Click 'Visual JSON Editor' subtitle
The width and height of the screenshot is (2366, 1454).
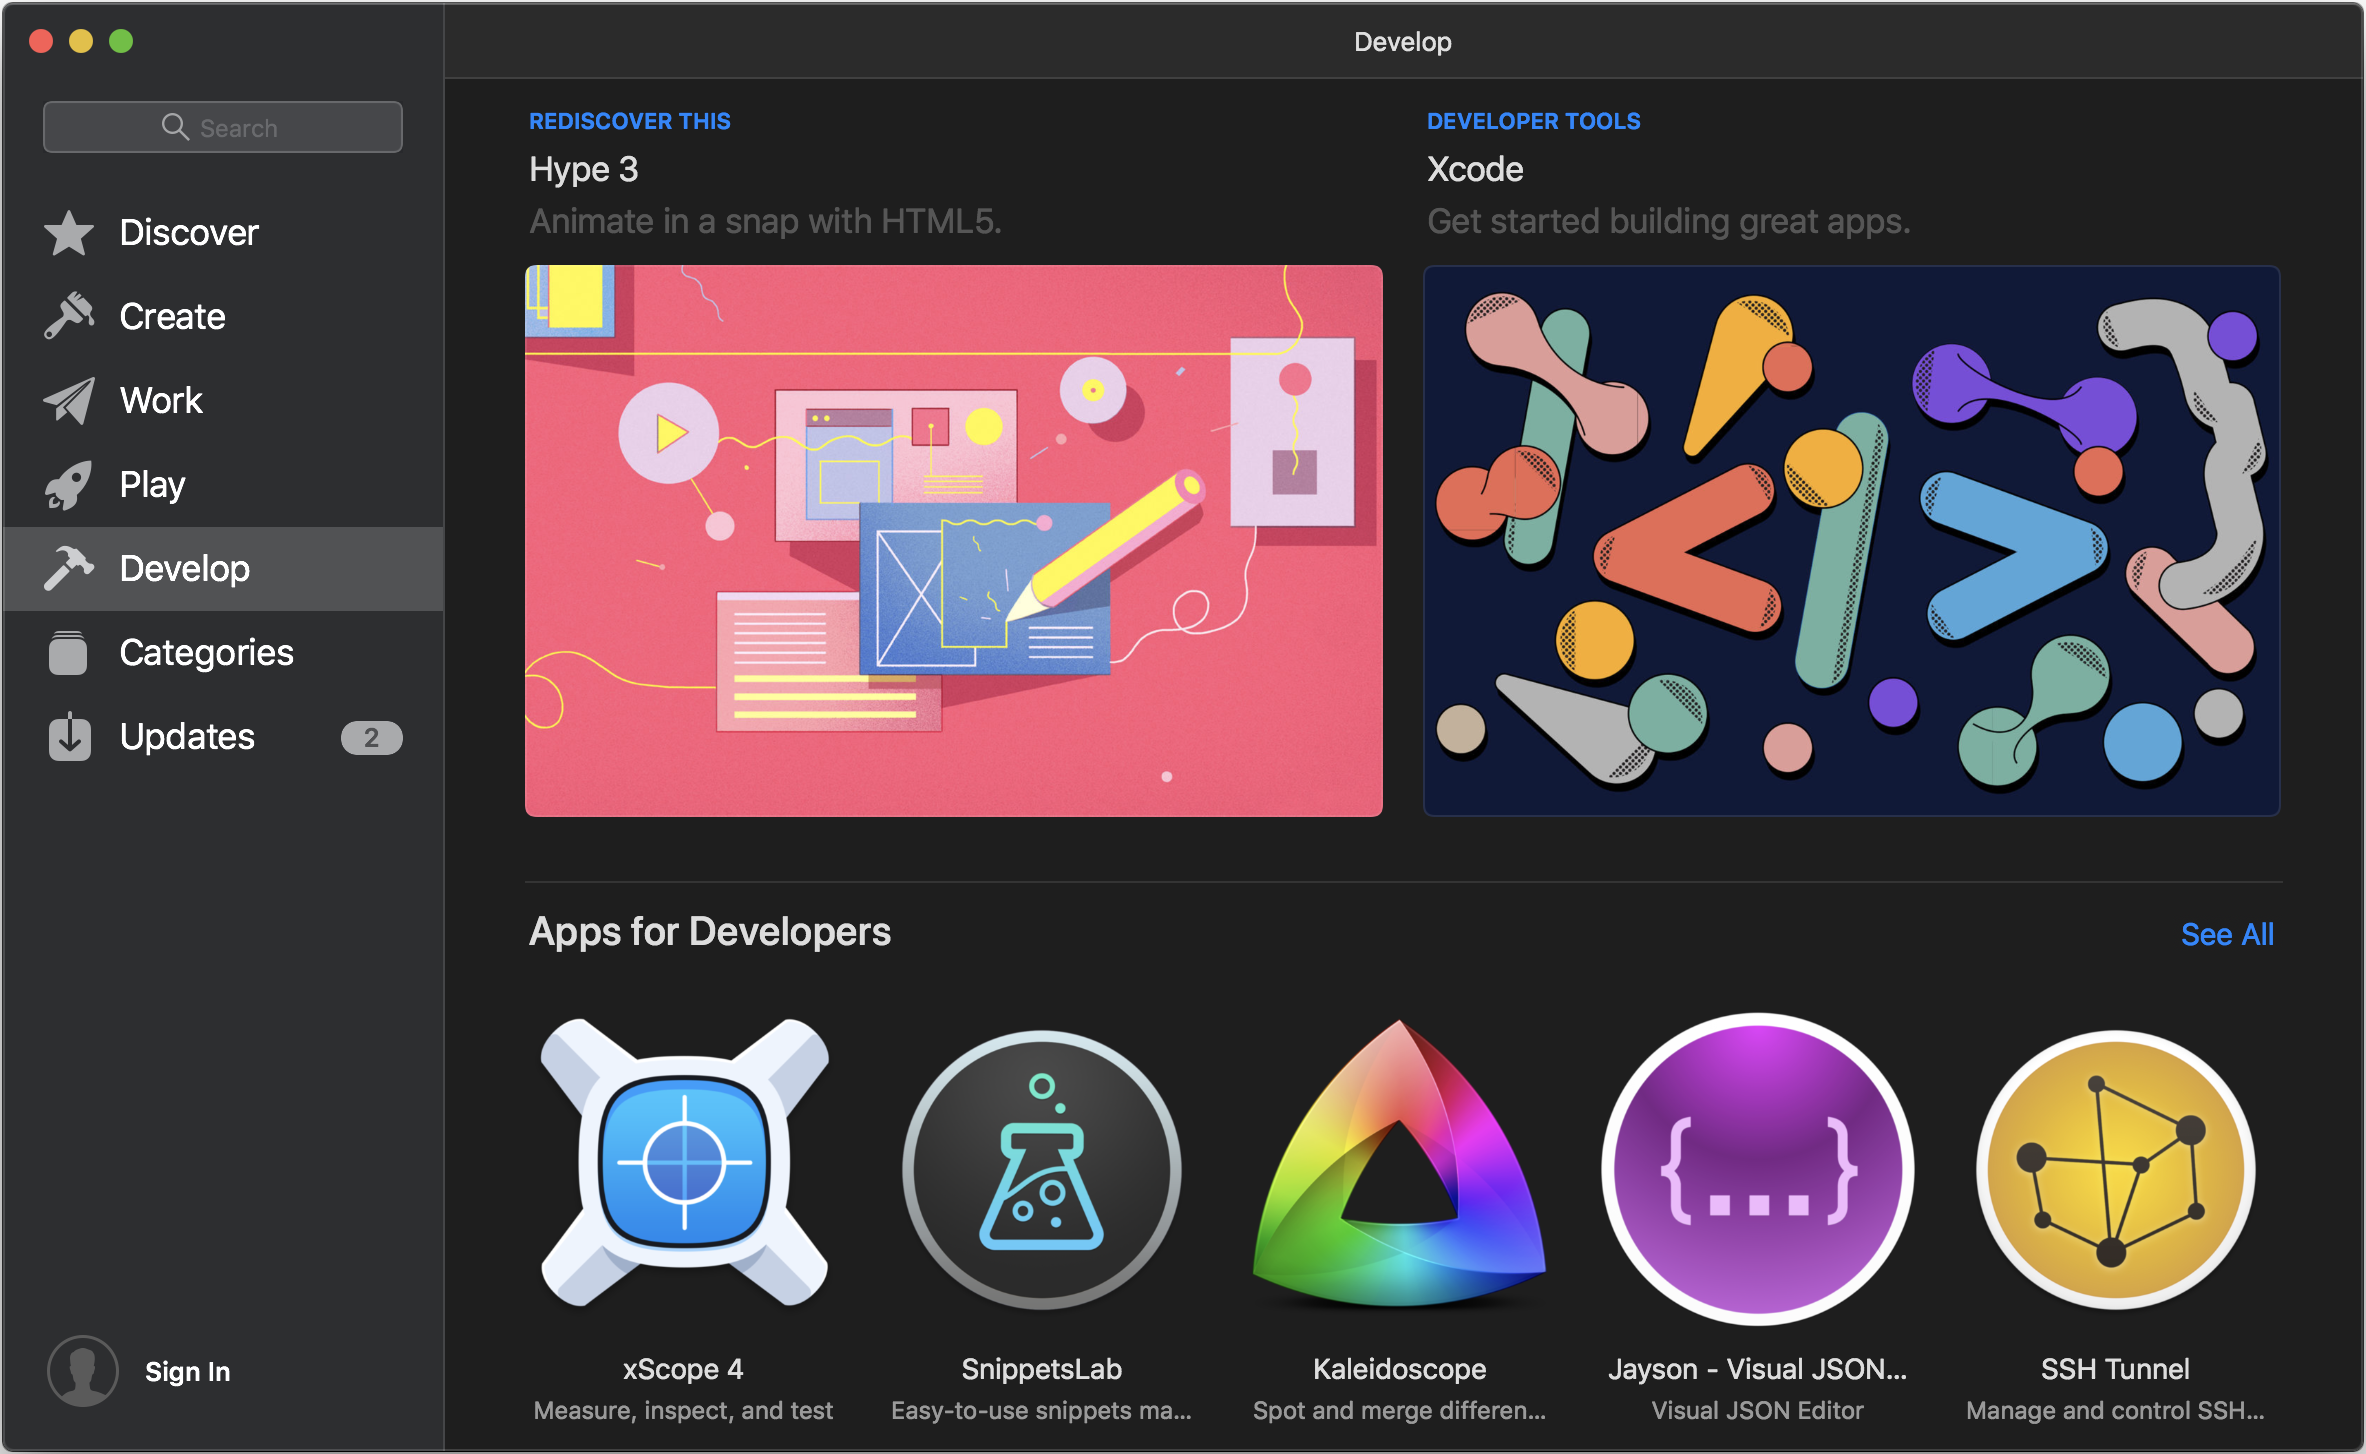1758,1410
